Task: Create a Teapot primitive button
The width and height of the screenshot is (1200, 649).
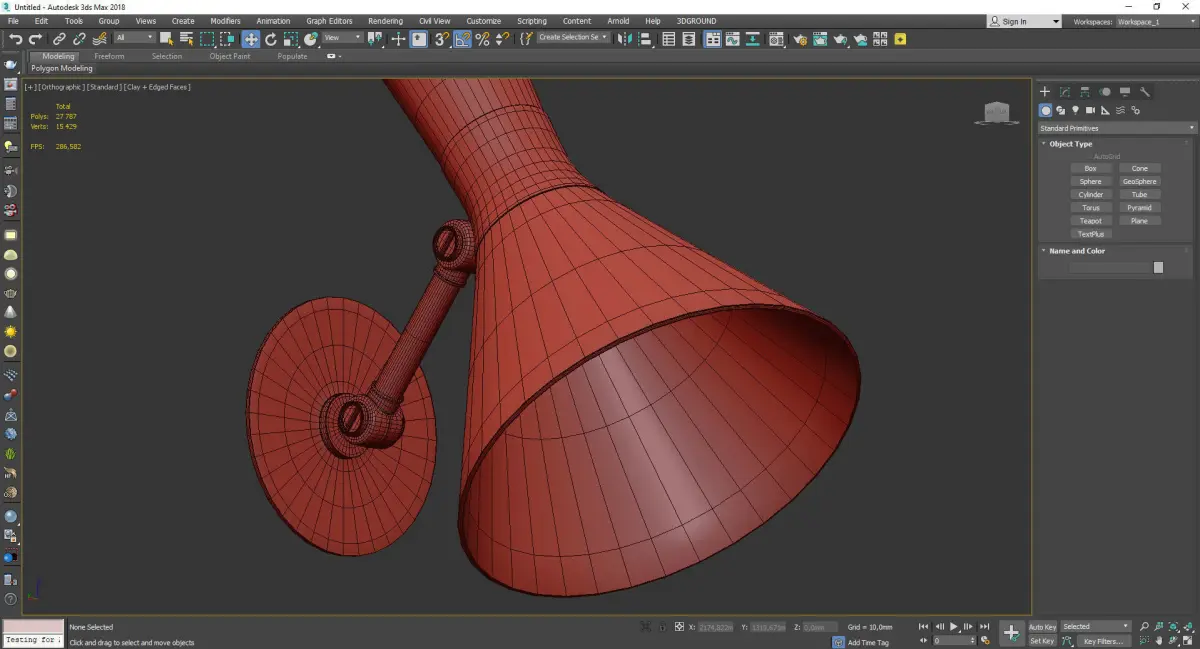Action: click(x=1090, y=221)
